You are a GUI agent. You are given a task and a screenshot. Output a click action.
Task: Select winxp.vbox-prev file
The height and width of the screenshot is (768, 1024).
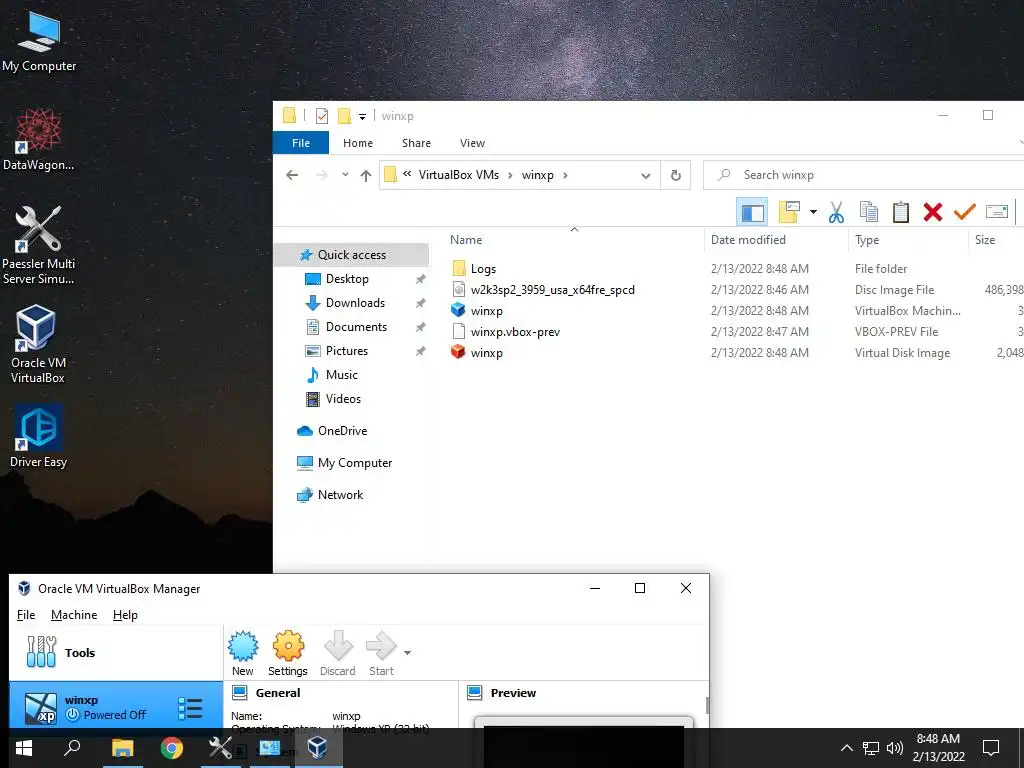coord(515,332)
